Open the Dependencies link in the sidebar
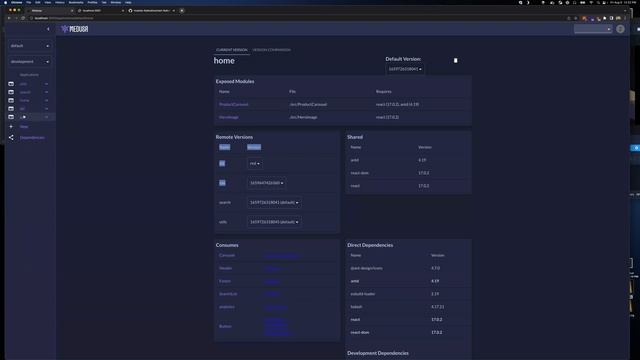Screen dimensions: 640x360 tap(32, 138)
